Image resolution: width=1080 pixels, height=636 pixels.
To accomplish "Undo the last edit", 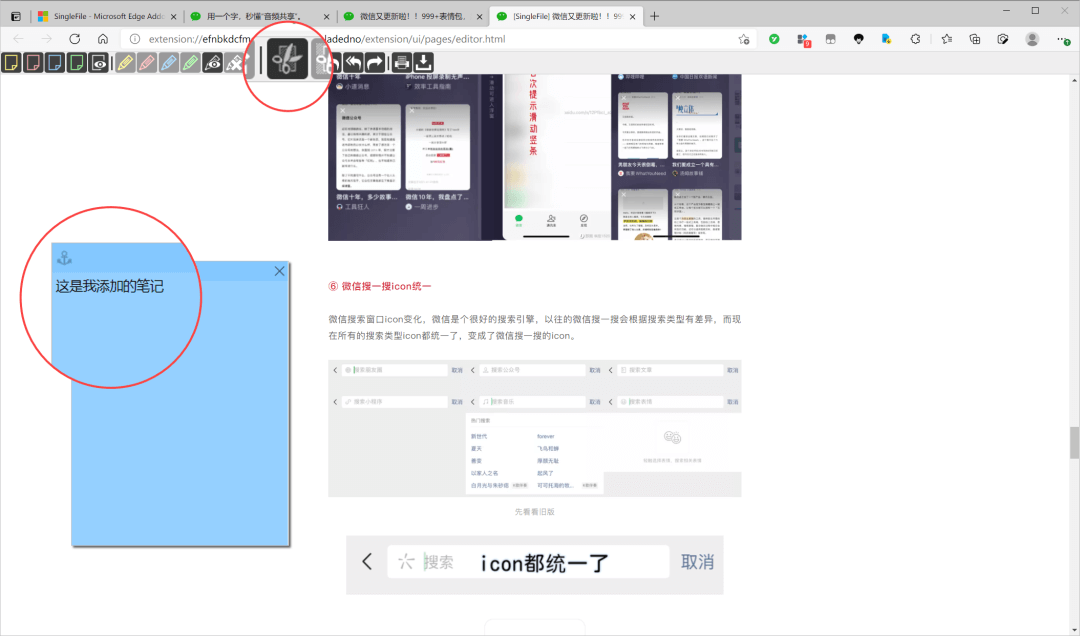I will pyautogui.click(x=353, y=63).
